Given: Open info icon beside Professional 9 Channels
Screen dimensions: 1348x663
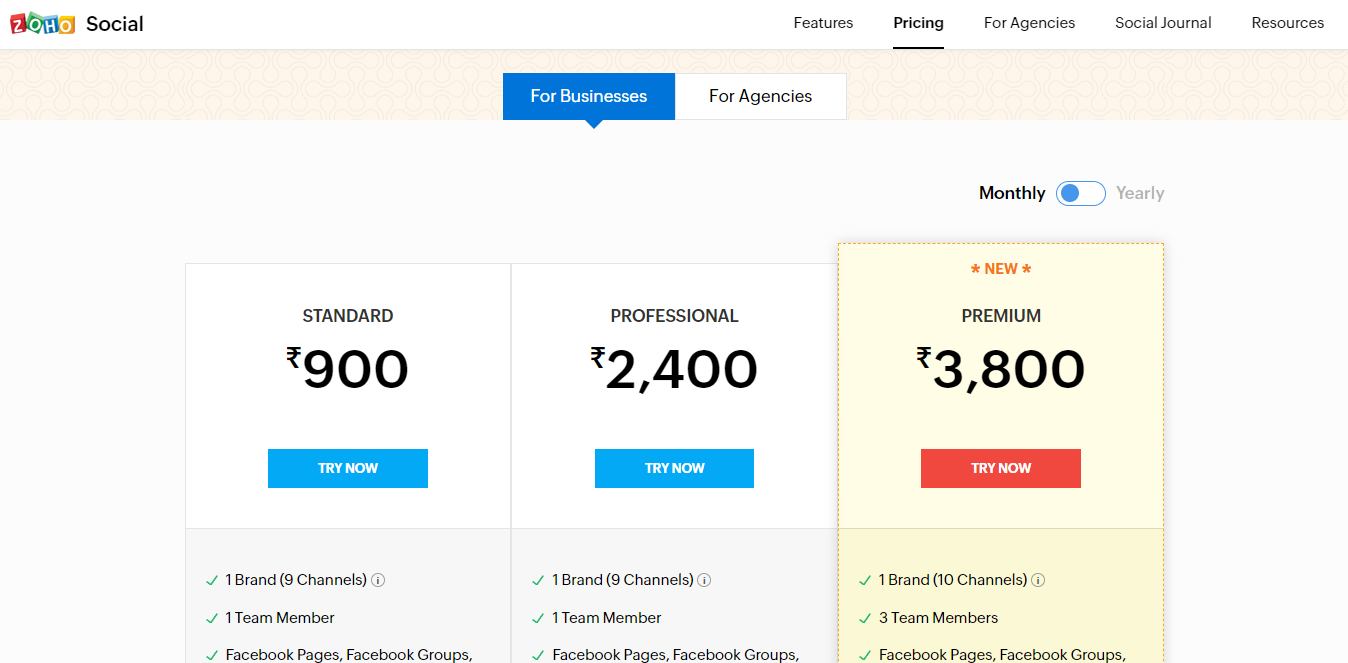Looking at the screenshot, I should (704, 580).
